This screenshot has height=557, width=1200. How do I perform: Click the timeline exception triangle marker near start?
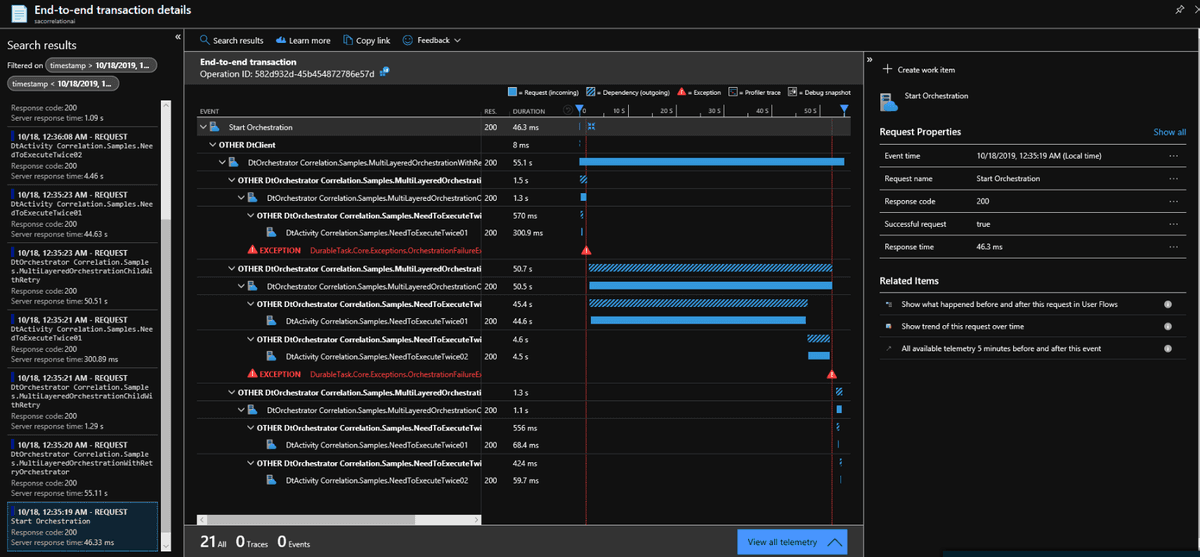pyautogui.click(x=586, y=250)
